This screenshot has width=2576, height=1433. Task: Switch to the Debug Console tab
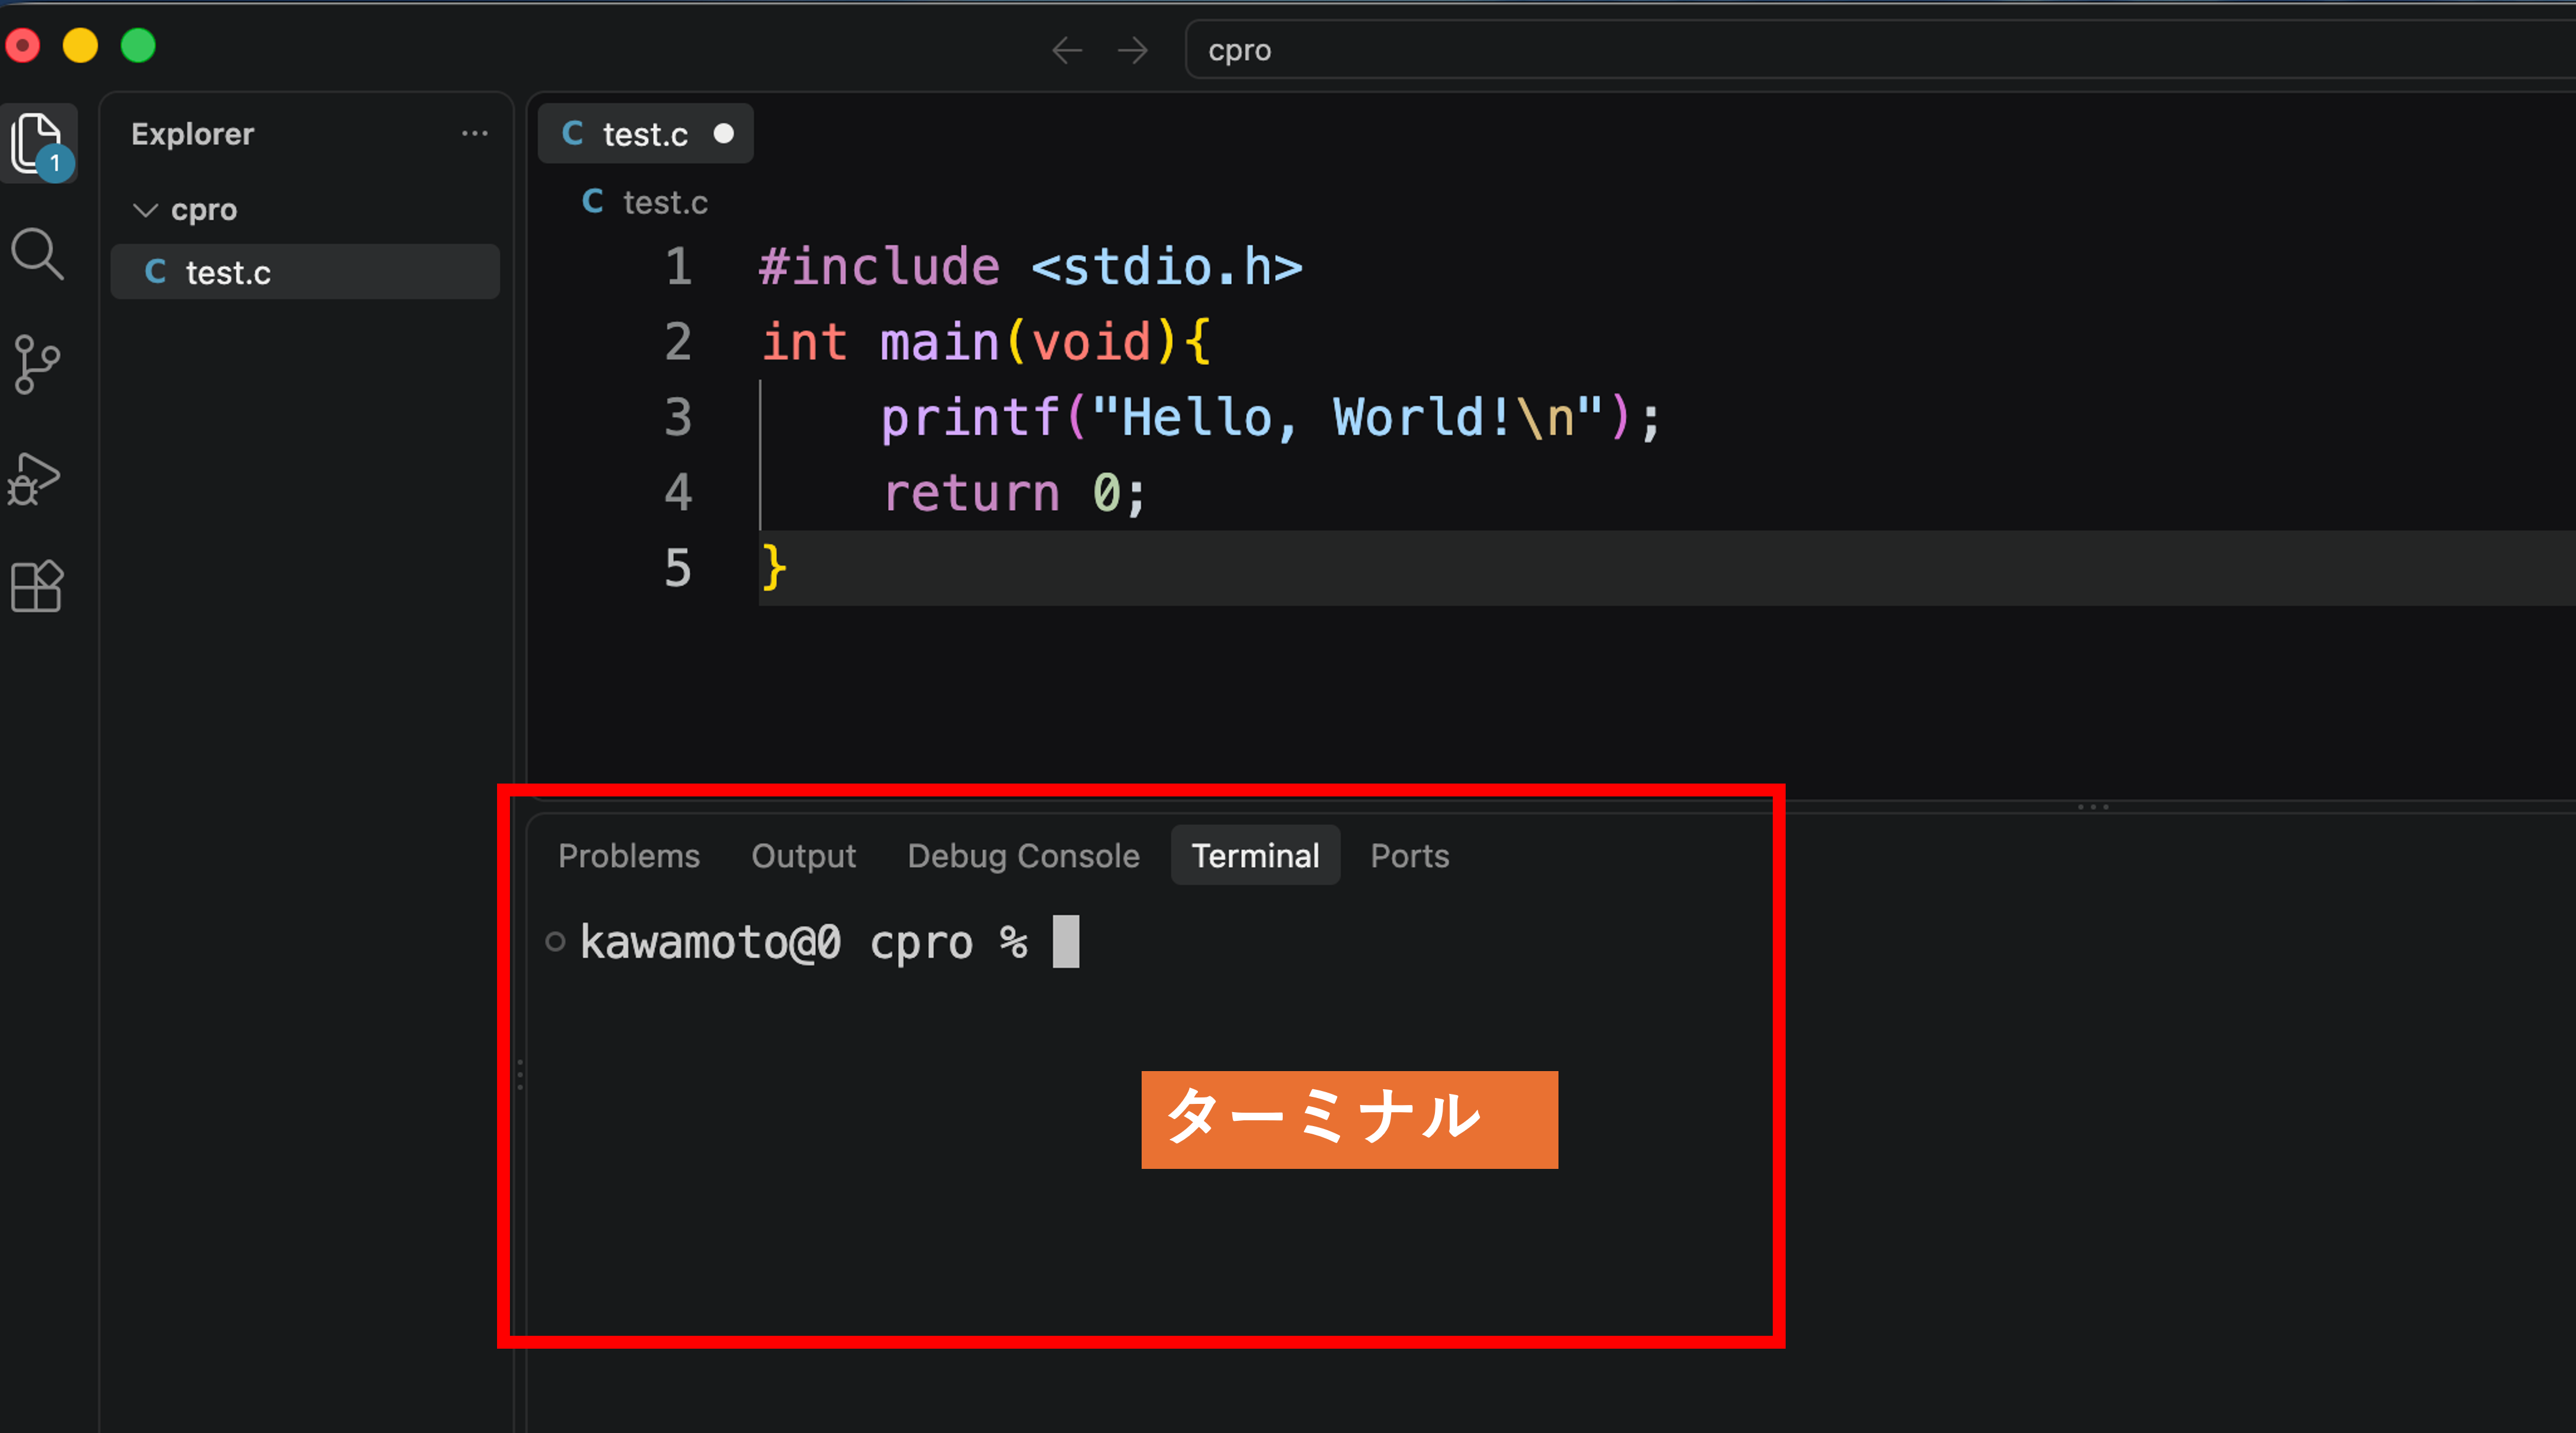point(1023,856)
